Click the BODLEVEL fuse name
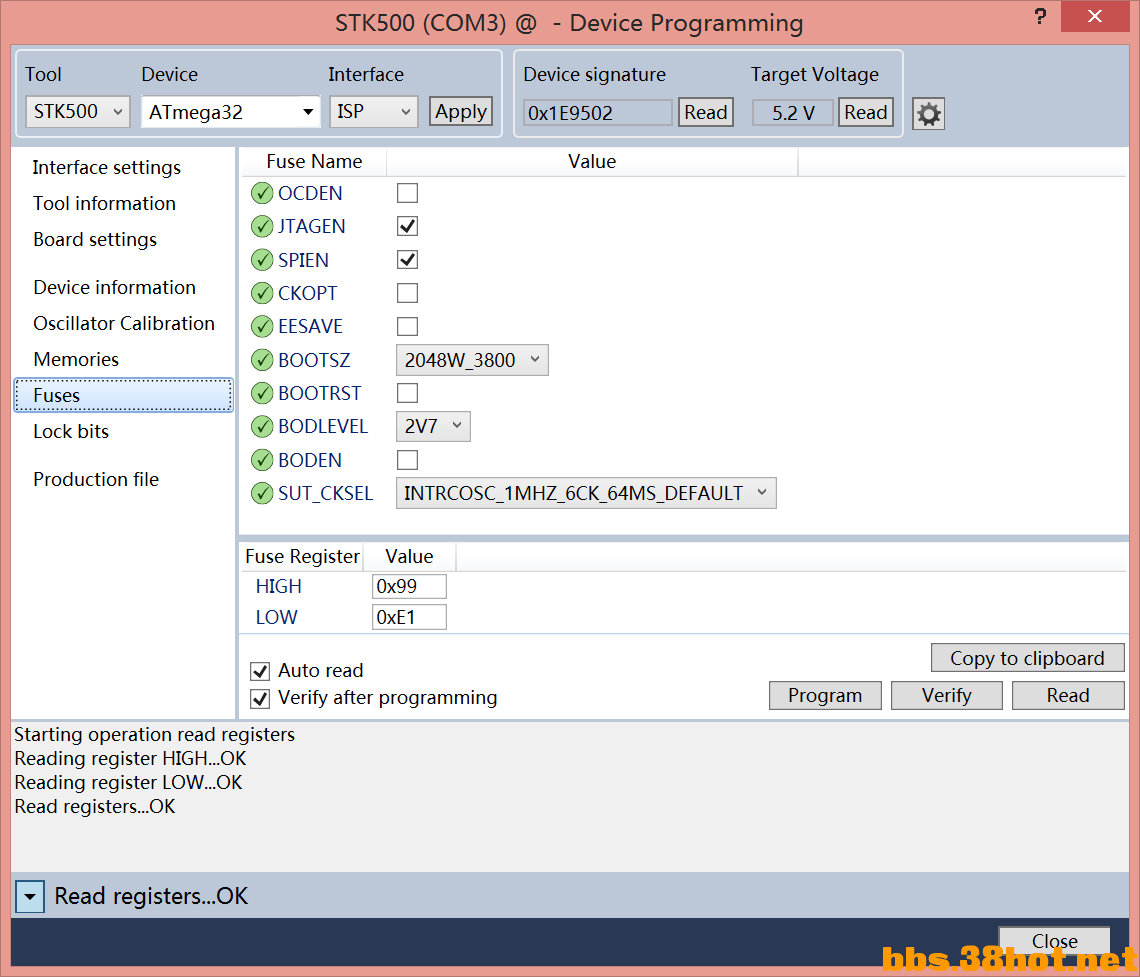Viewport: 1140px width, 977px height. [x=323, y=427]
